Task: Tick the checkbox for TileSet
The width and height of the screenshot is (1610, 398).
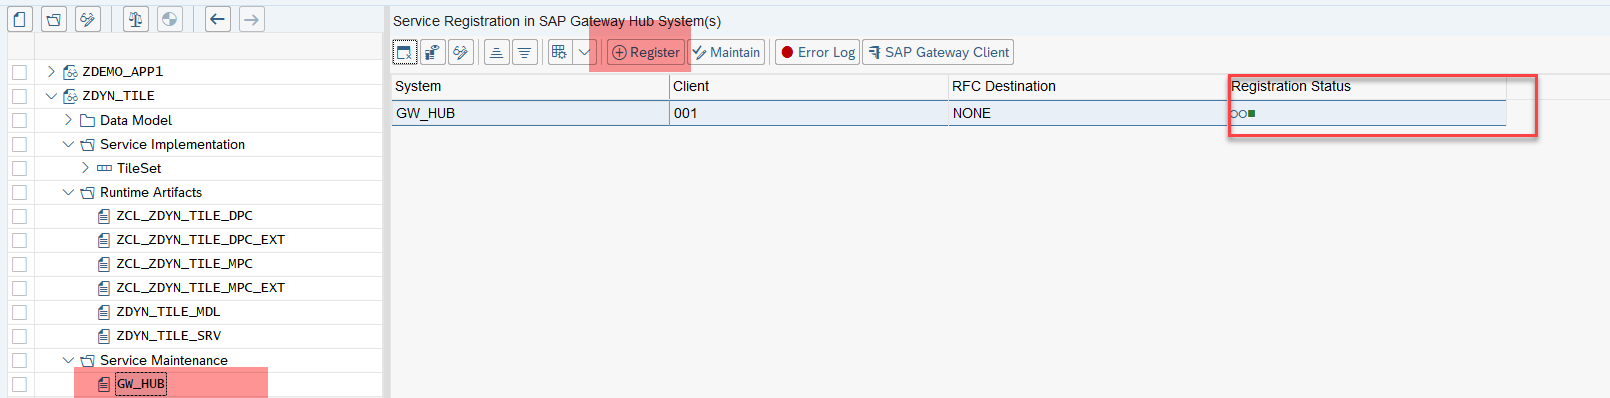Action: tap(19, 168)
